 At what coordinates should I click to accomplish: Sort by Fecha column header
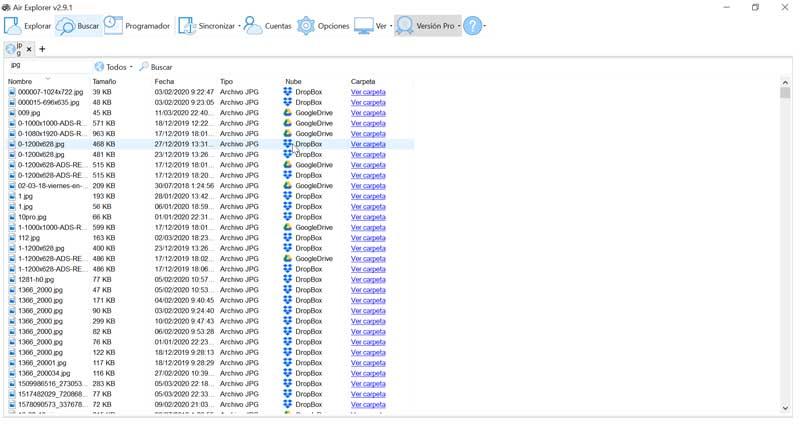[164, 82]
